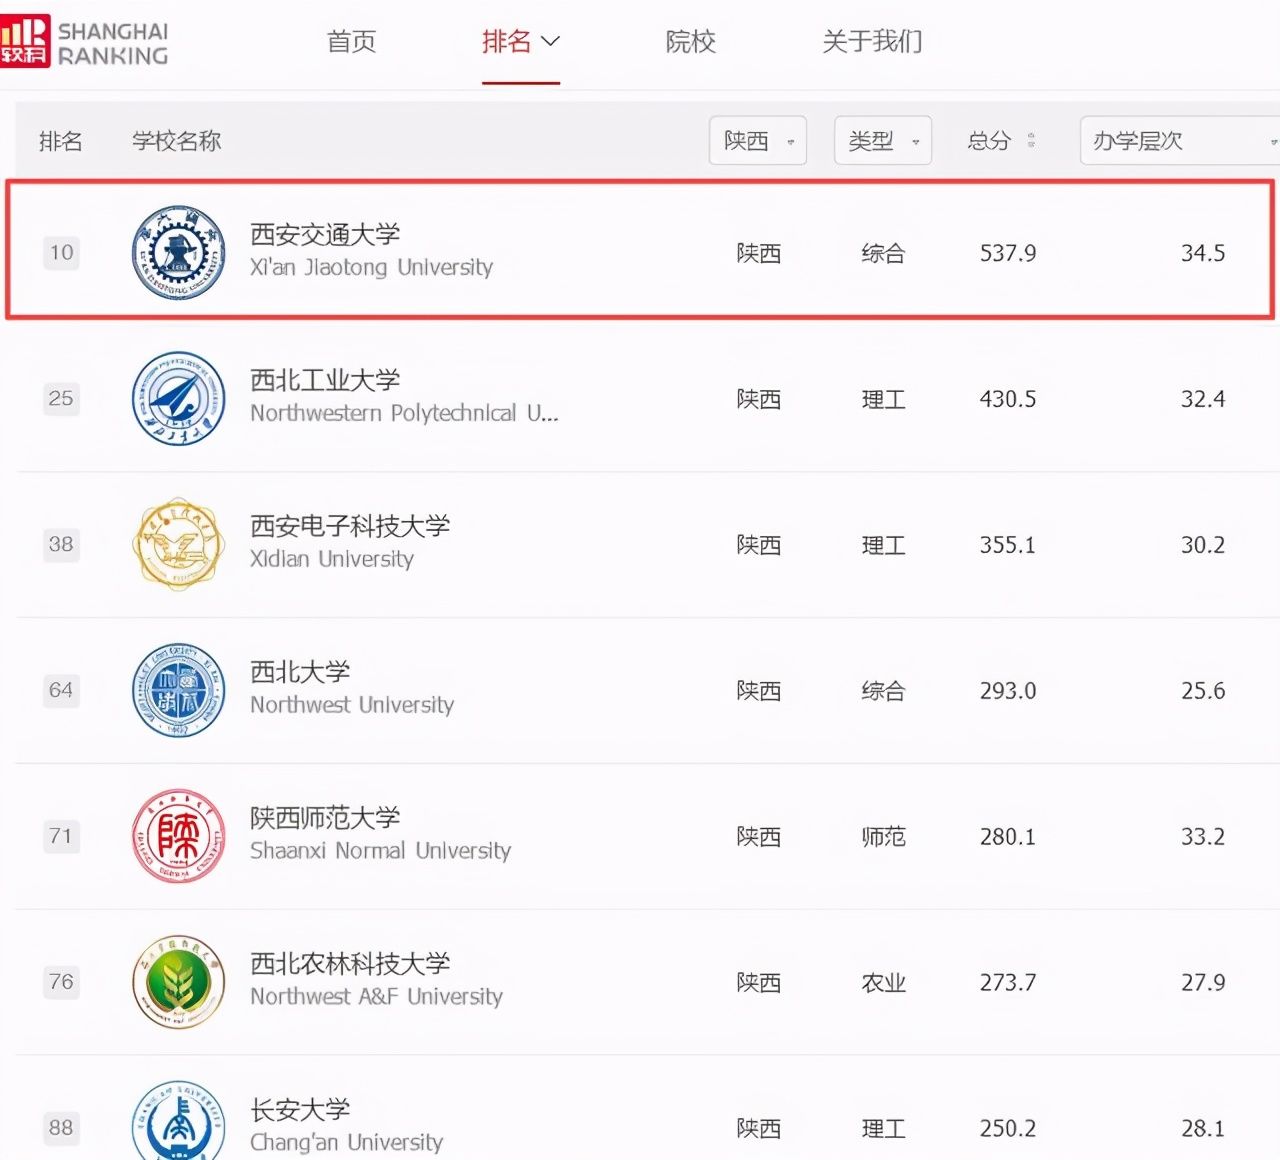1280x1160 pixels.
Task: Open 西安交通大学 school link
Action: [x=325, y=234]
